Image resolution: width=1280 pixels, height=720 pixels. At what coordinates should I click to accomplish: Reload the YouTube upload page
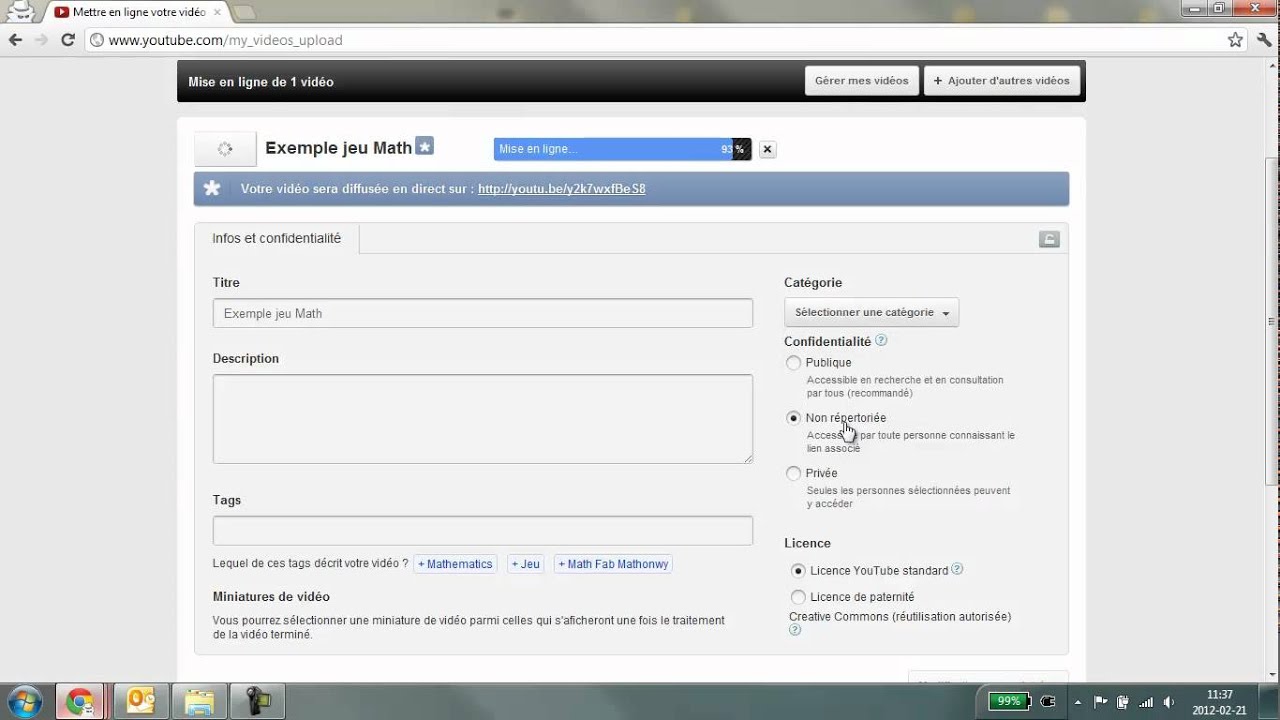tap(68, 40)
